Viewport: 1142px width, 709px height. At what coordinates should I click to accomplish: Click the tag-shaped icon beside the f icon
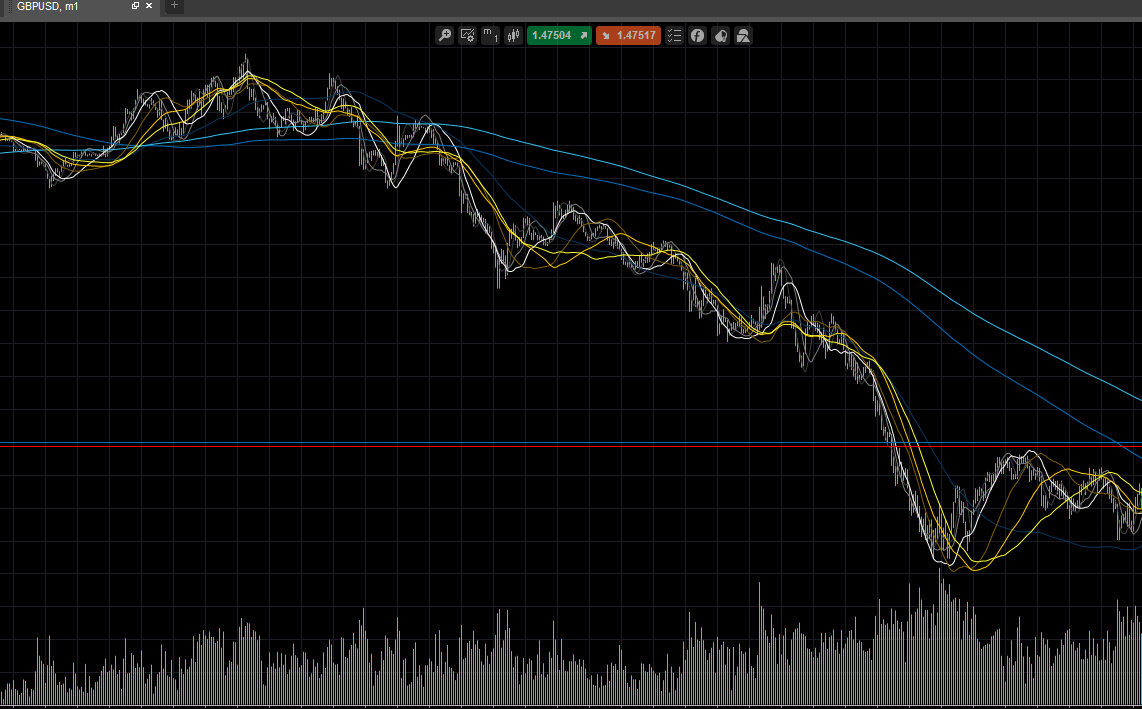tap(720, 36)
